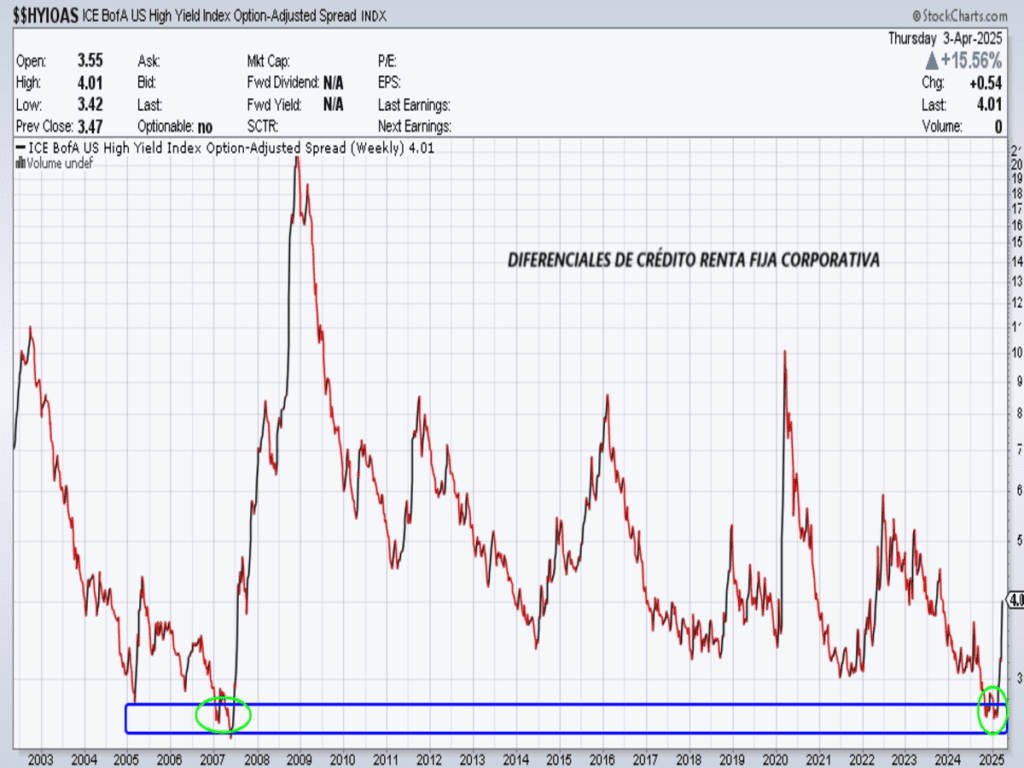The image size is (1024, 768).
Task: Click the 2008 label on the time axis
Action: point(256,759)
